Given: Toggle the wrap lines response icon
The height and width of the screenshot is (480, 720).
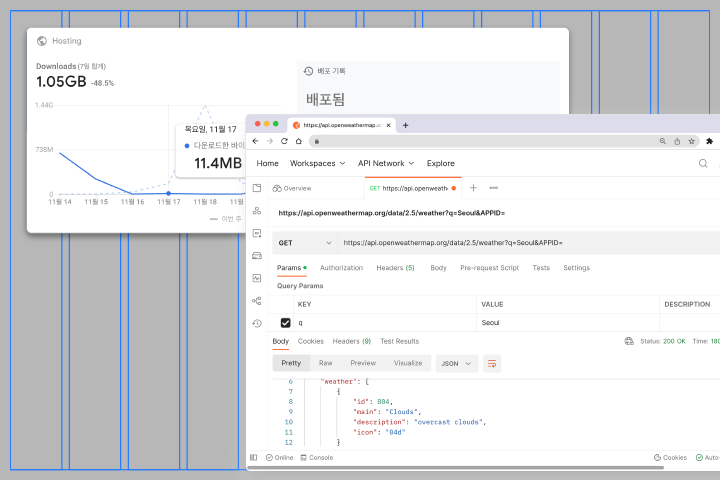Looking at the screenshot, I should 492,364.
